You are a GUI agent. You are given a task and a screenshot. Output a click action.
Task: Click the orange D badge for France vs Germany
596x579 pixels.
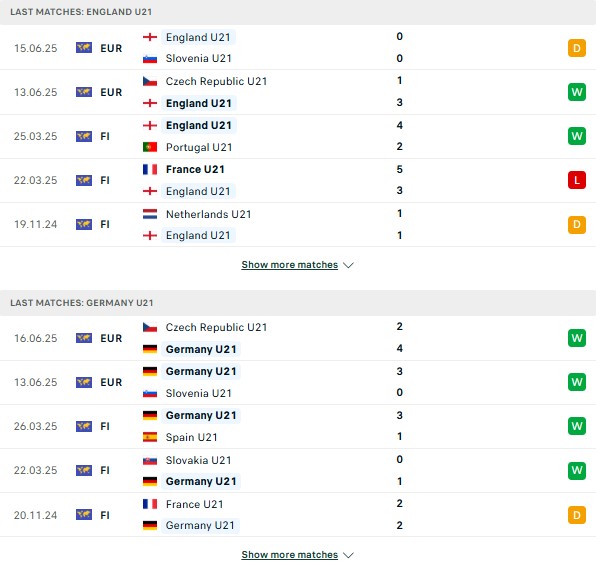tap(577, 515)
